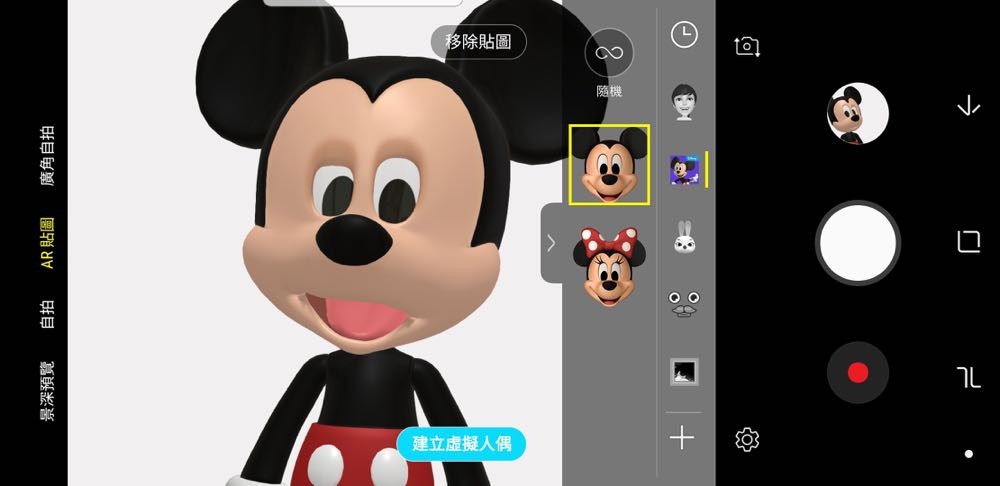
Task: Switch to 廣角自拍 camera mode
Action: click(x=47, y=157)
